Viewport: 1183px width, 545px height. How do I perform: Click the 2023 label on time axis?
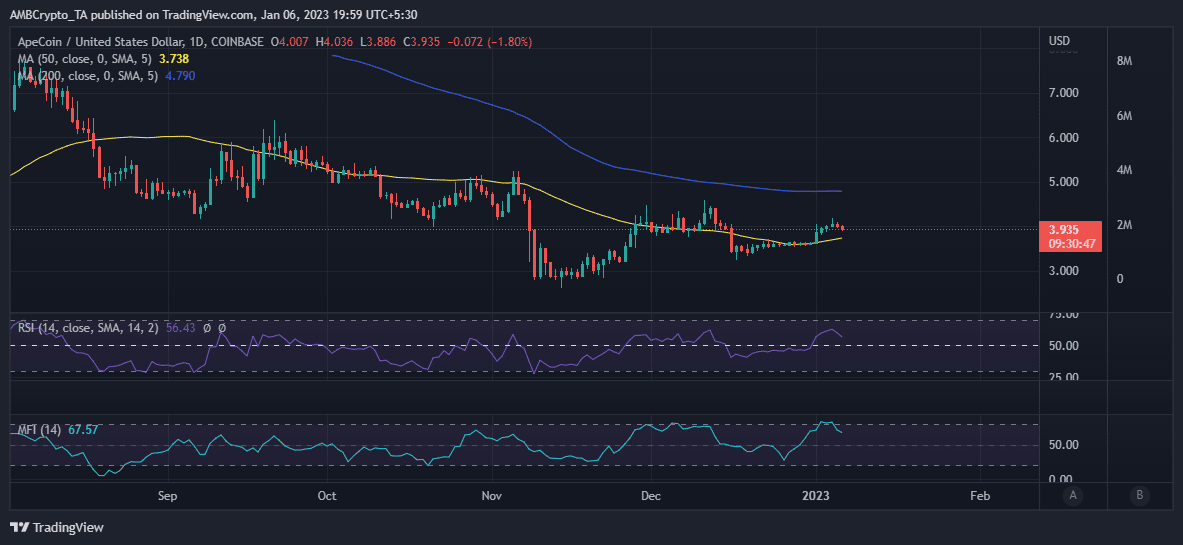pyautogui.click(x=816, y=496)
